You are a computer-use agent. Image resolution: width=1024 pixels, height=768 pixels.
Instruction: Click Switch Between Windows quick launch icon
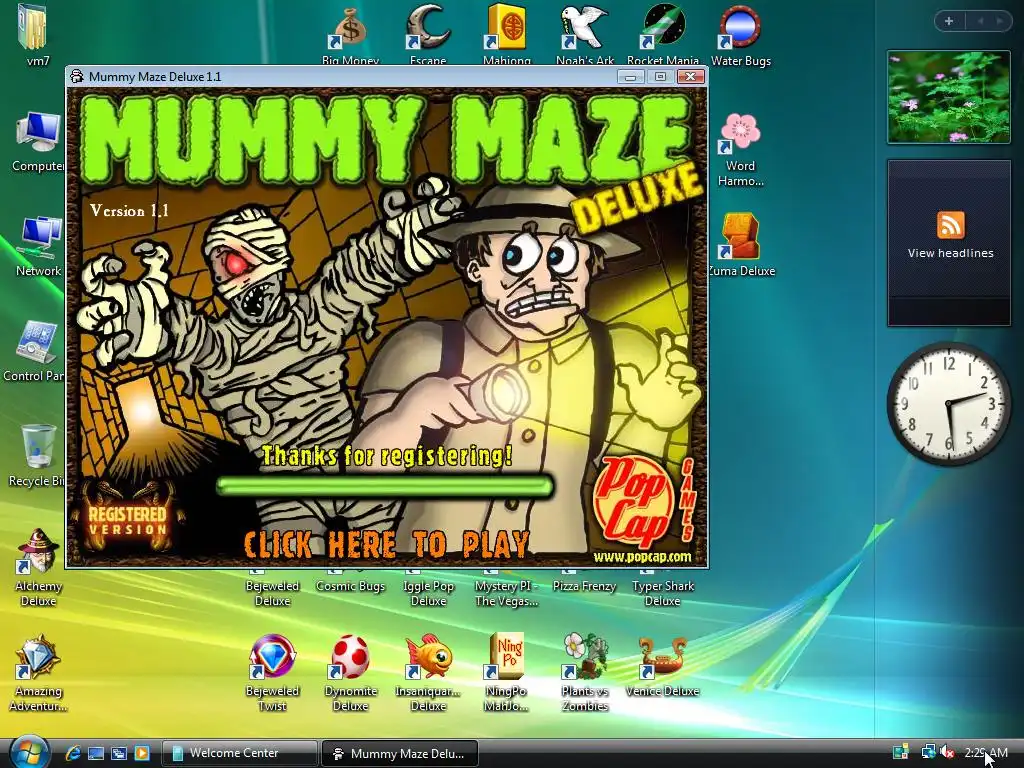(x=119, y=753)
